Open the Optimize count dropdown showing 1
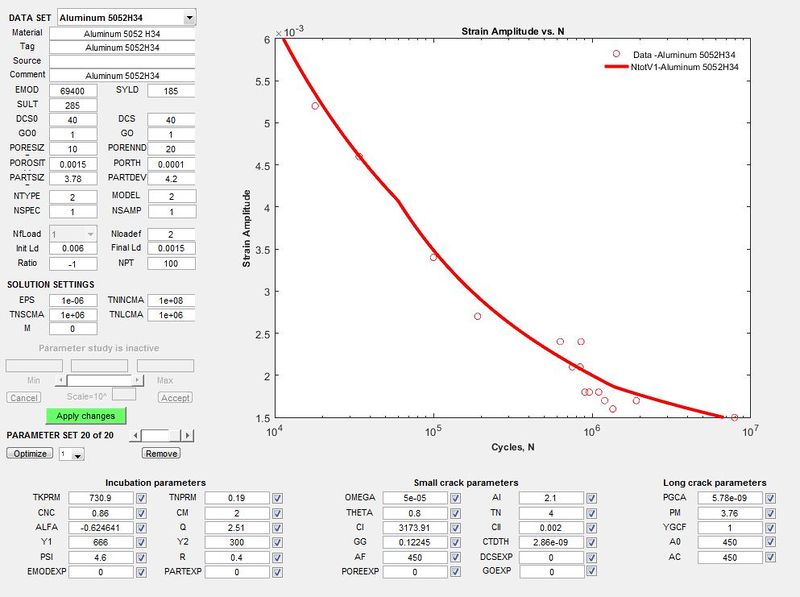 point(70,453)
